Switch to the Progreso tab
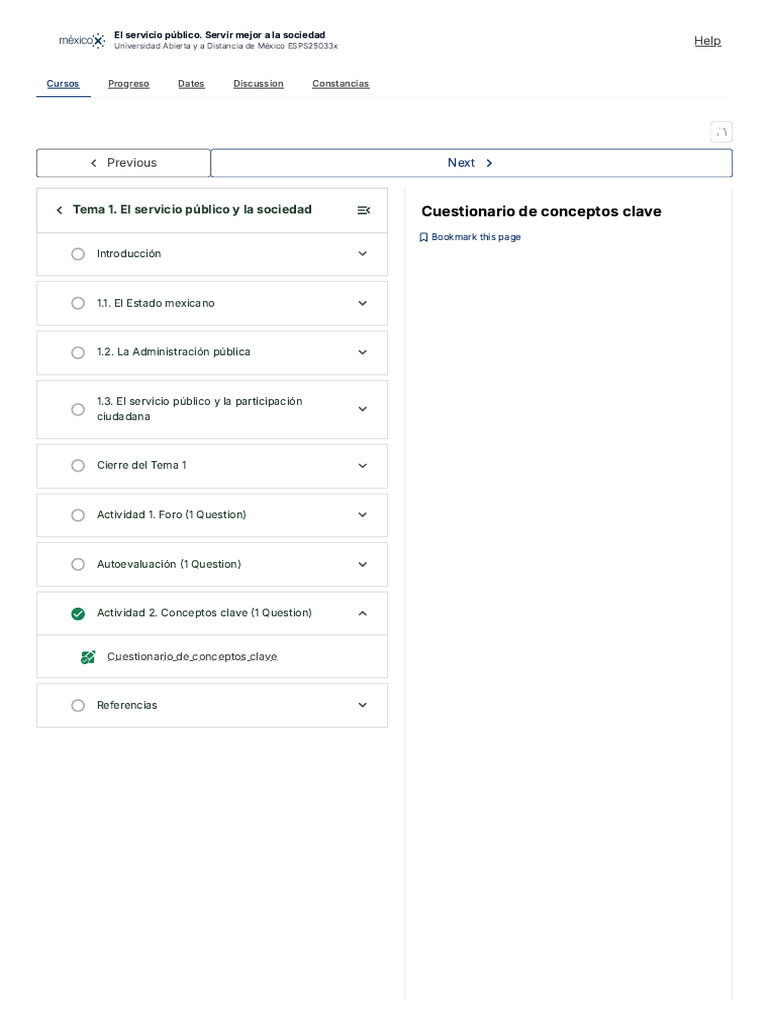 coord(128,84)
